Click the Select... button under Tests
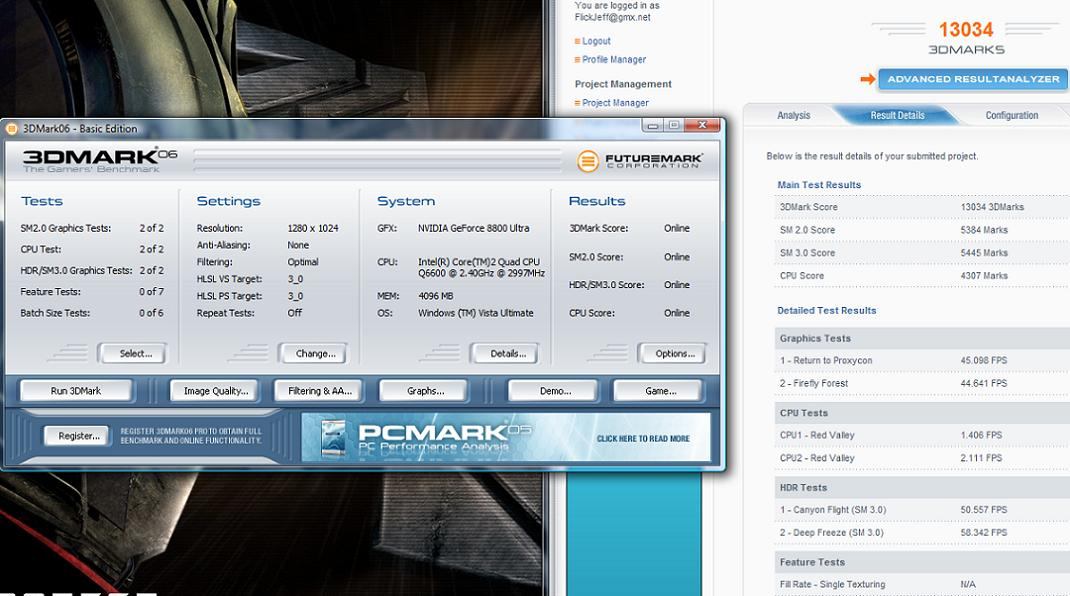Viewport: 1070px width, 596px height. [x=132, y=354]
